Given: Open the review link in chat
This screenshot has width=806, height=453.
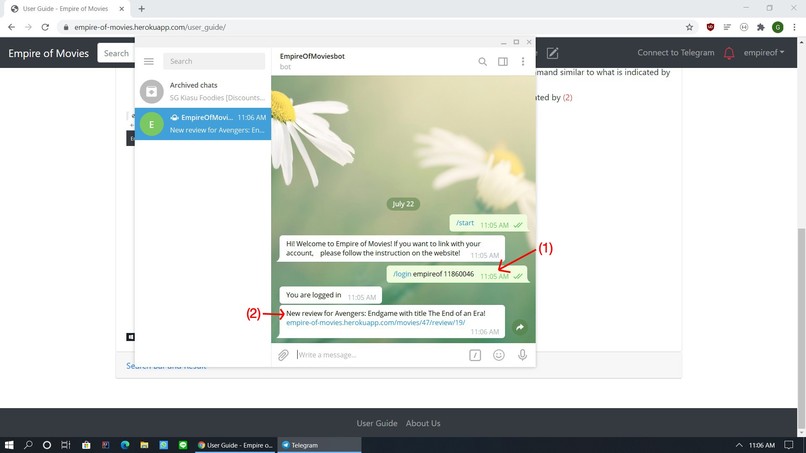Looking at the screenshot, I should point(375,322).
